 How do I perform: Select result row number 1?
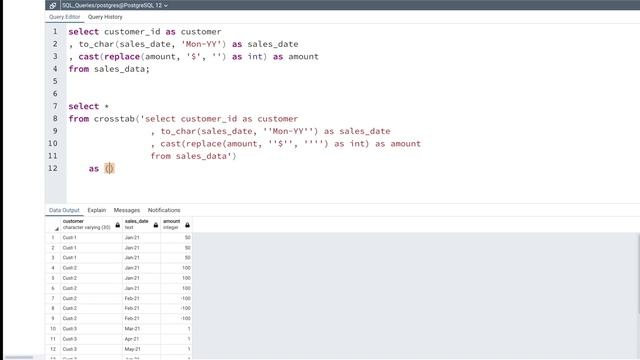coord(53,238)
